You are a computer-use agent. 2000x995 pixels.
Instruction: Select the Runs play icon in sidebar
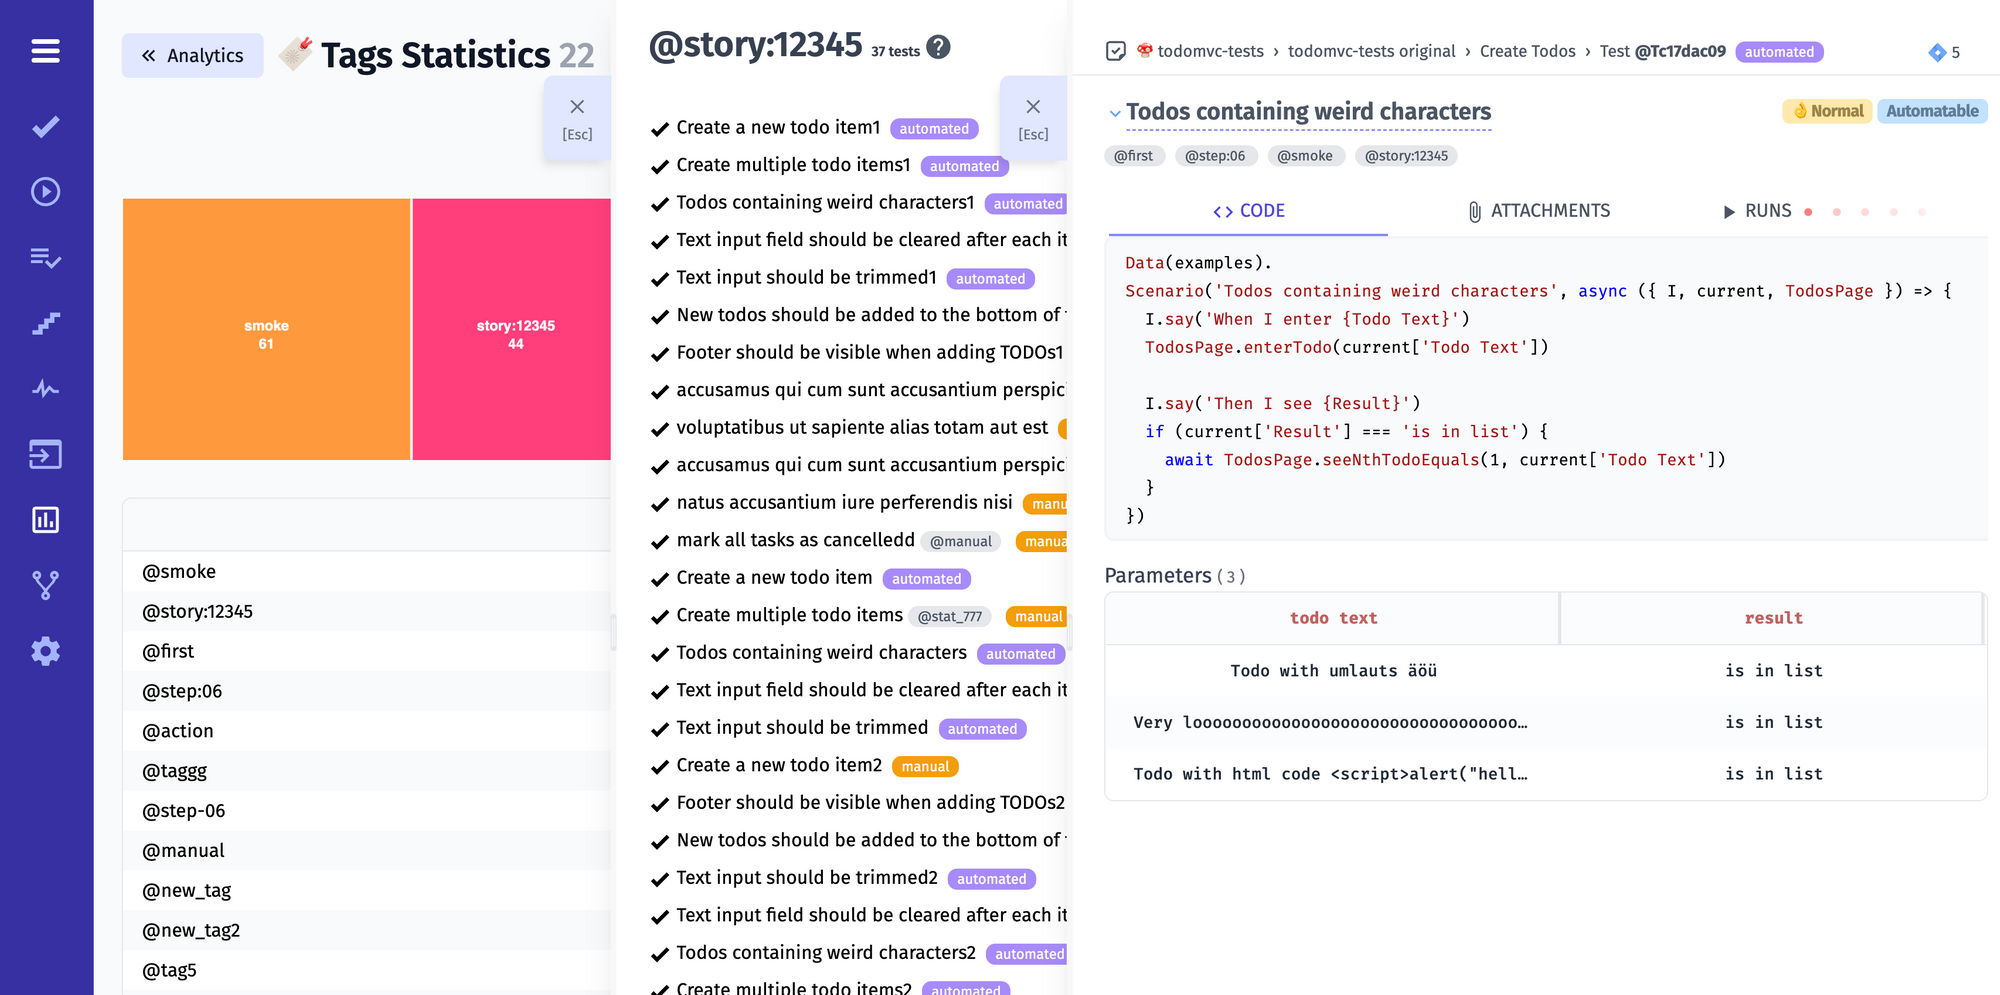coord(45,191)
